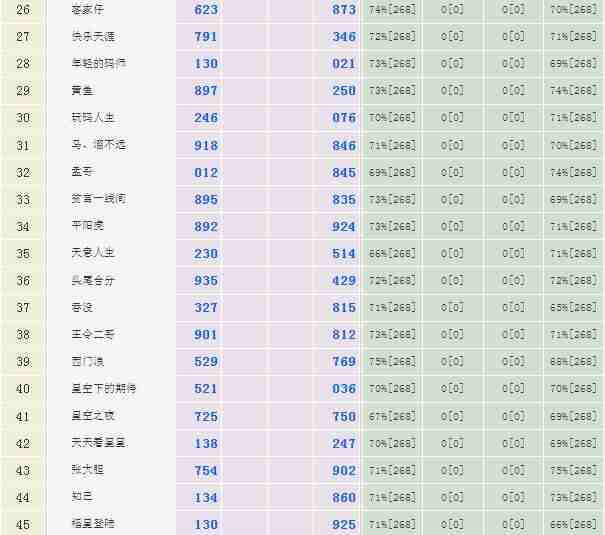The image size is (605, 535).
Task: Click the 75%[268] cell in row 39
Action: pyautogui.click(x=392, y=361)
